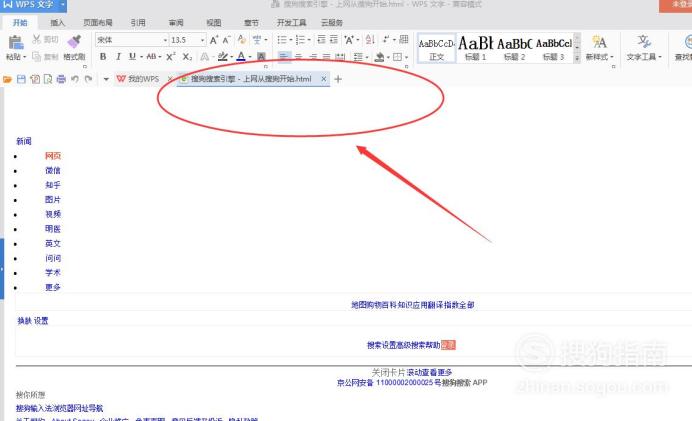Click the decrease indent icon
Image resolution: width=692 pixels, height=421 pixels.
[321, 40]
